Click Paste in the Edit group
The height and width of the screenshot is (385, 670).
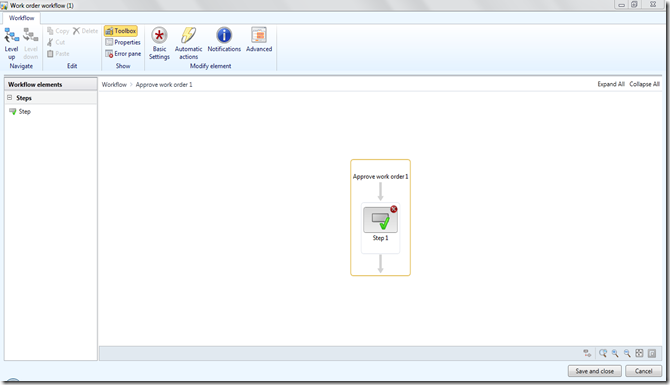(x=58, y=53)
